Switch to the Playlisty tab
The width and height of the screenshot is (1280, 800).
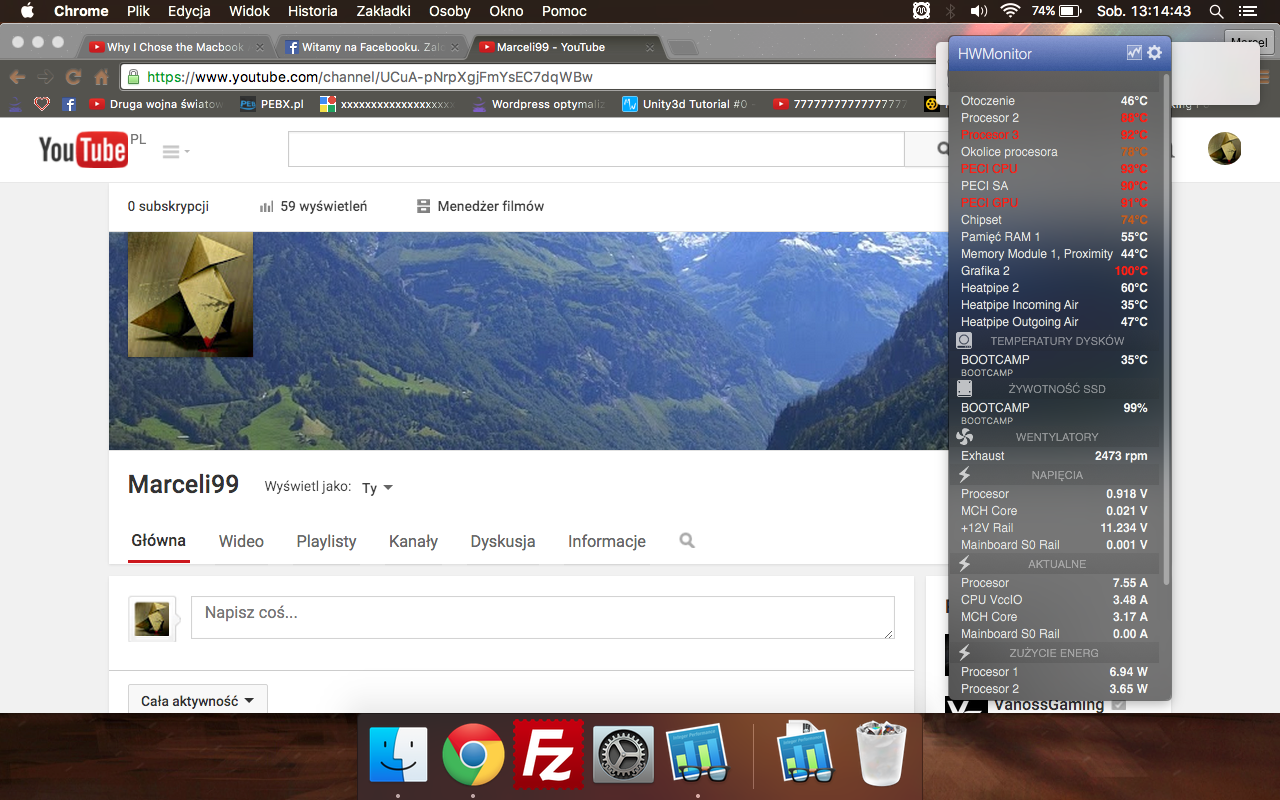[x=326, y=541]
